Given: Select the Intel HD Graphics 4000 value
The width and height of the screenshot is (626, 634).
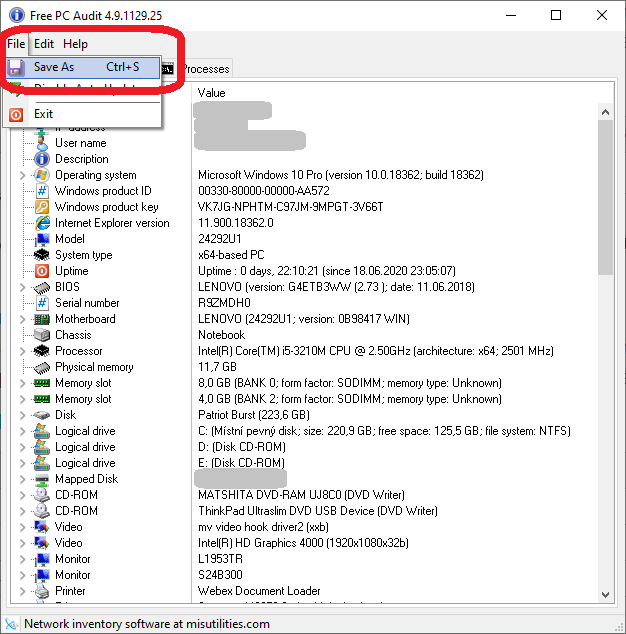Looking at the screenshot, I should 303,543.
